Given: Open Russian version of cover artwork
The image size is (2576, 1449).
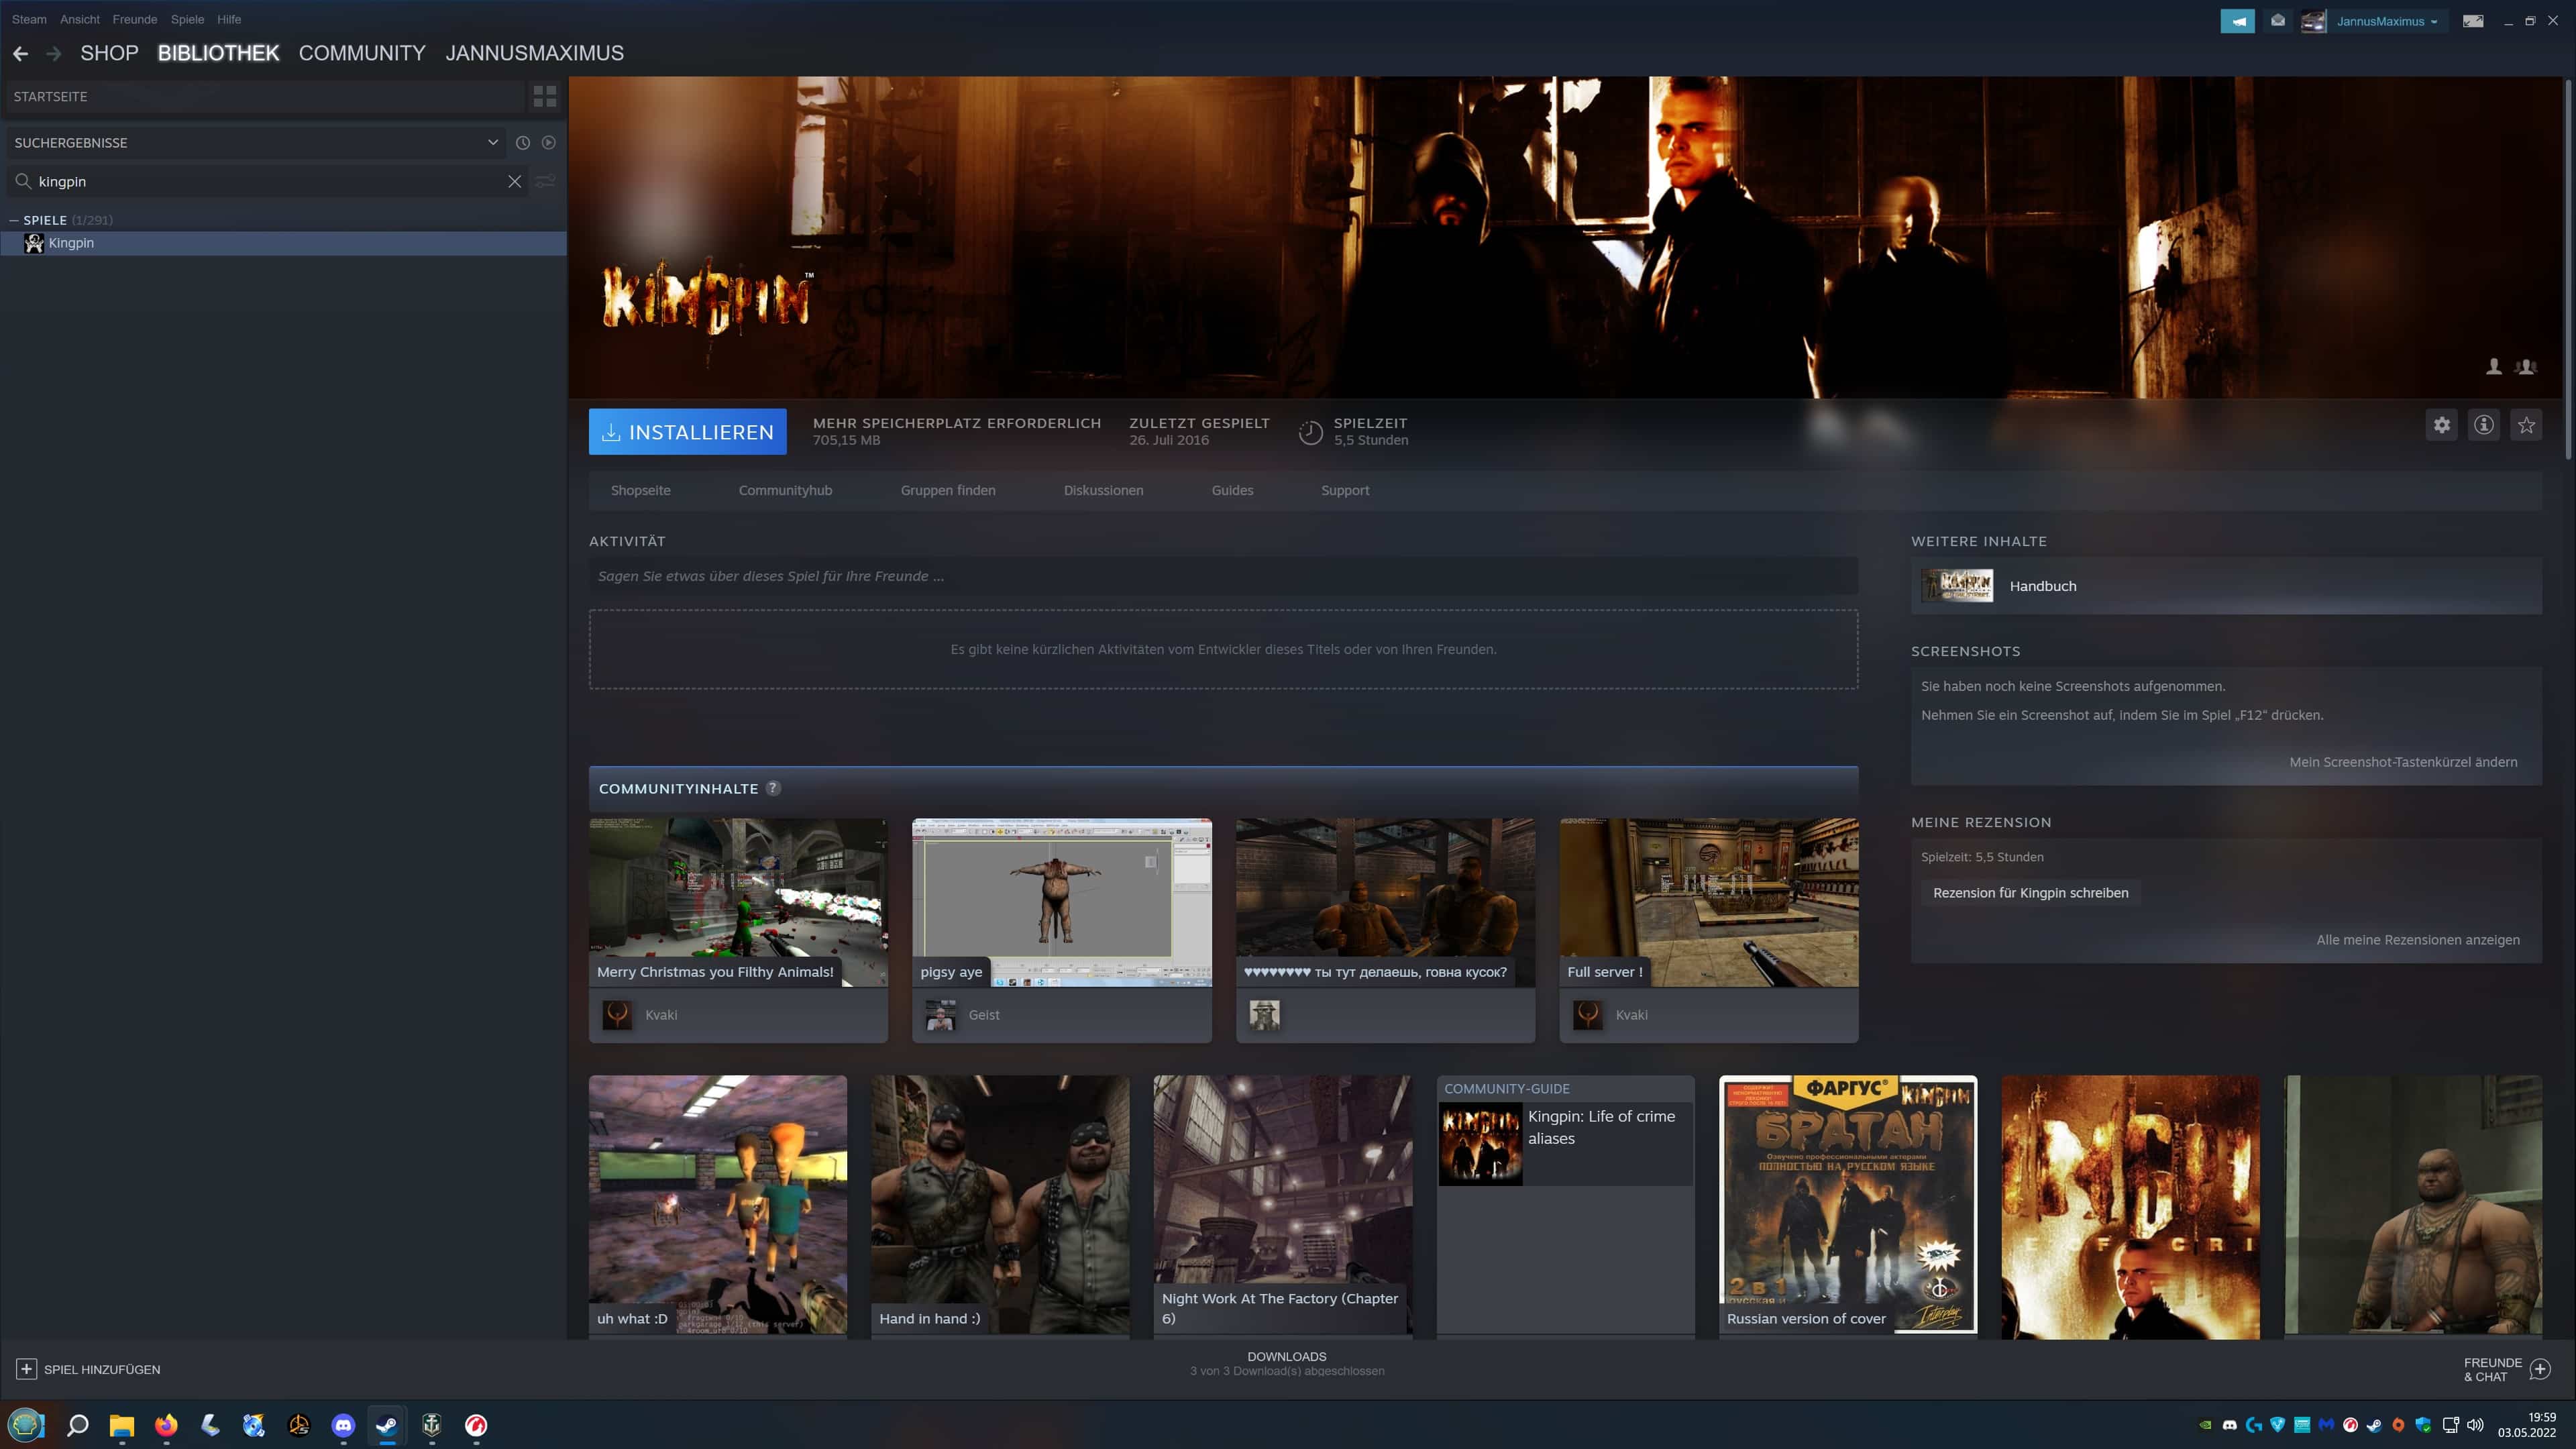Looking at the screenshot, I should pyautogui.click(x=1848, y=1205).
